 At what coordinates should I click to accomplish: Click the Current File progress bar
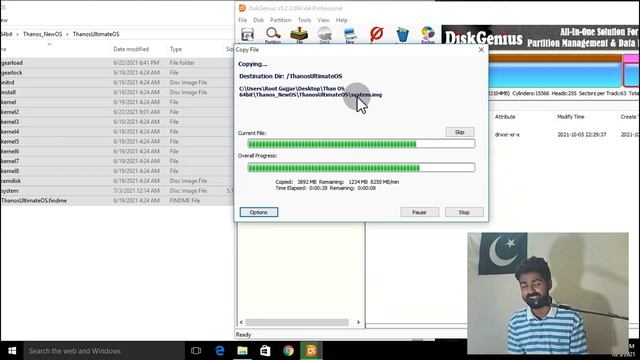pos(361,144)
